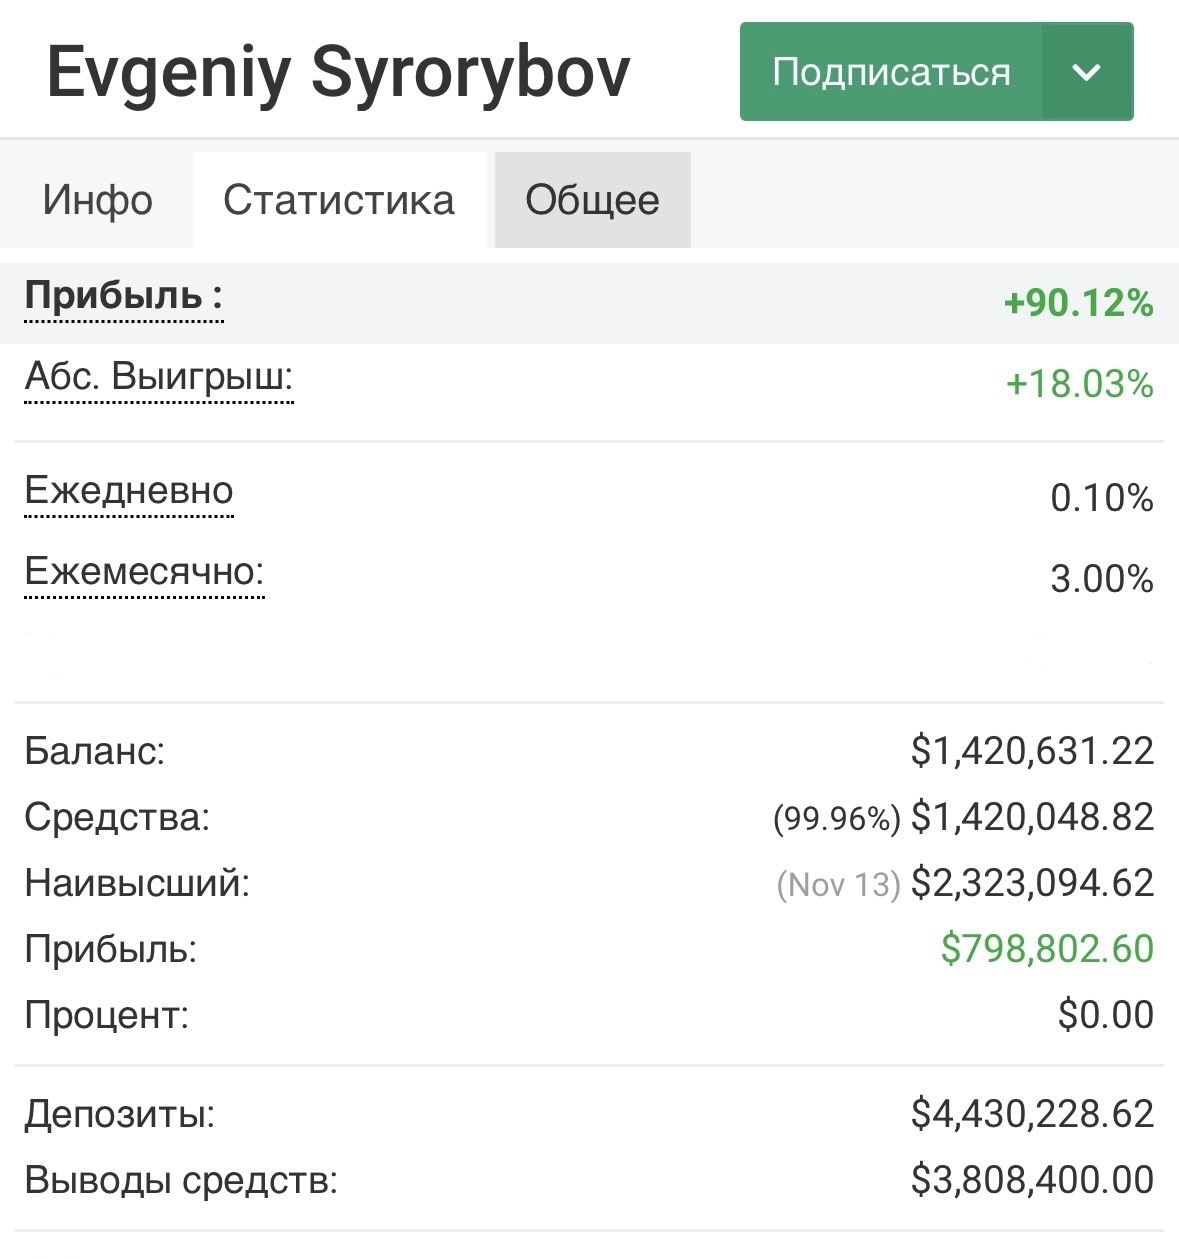Click the (Nov 13) highest date
The width and height of the screenshot is (1179, 1259).
coord(838,884)
